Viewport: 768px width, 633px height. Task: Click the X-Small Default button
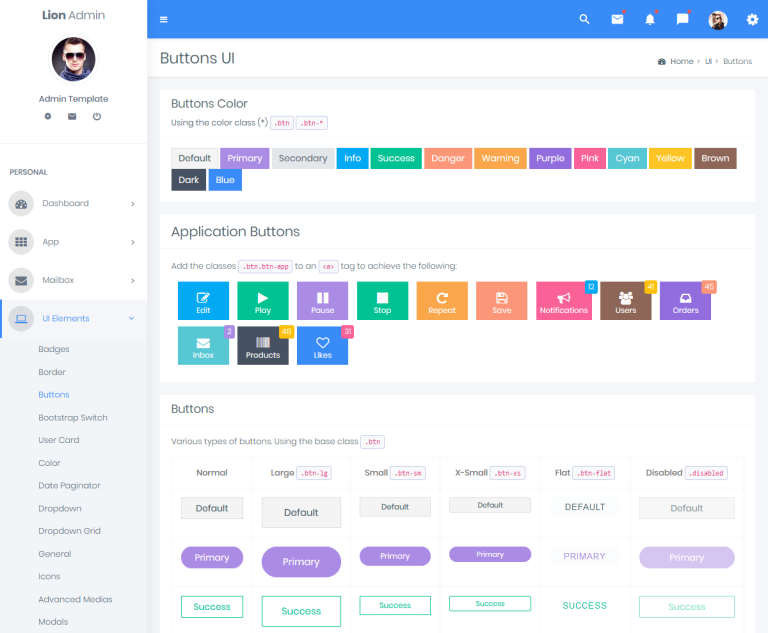point(490,505)
